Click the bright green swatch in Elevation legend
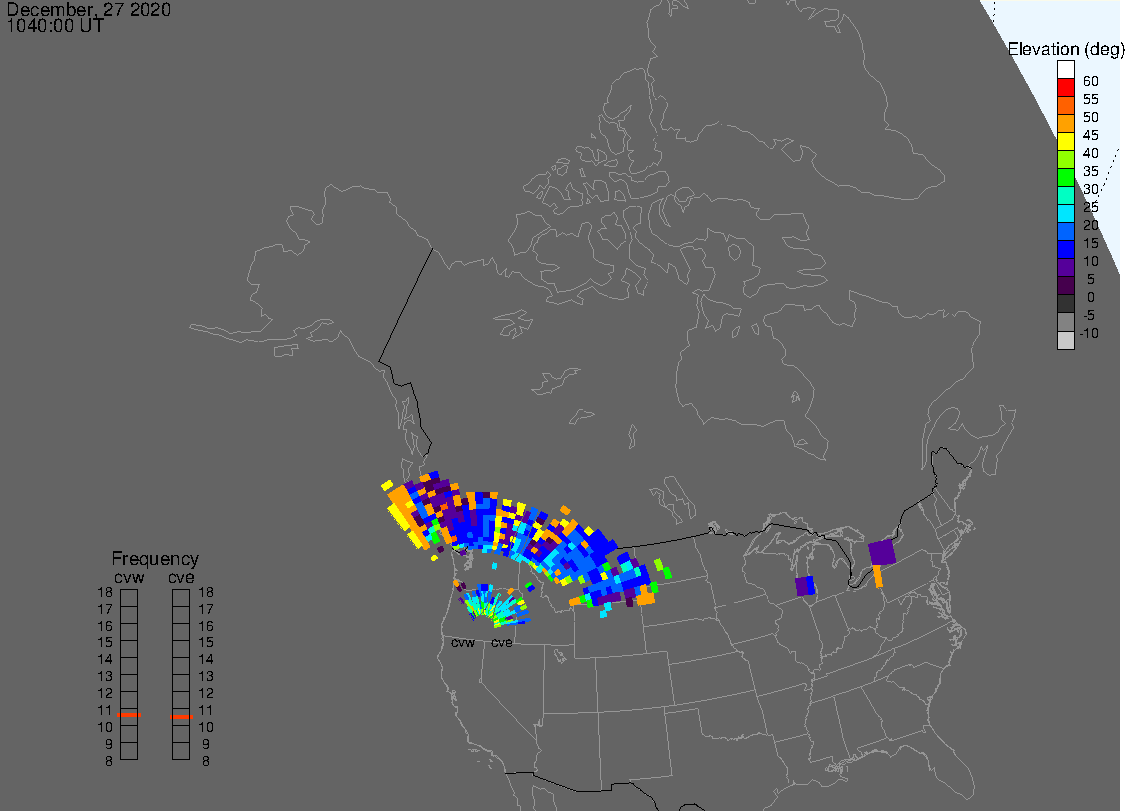The width and height of the screenshot is (1125, 811). tap(1065, 178)
